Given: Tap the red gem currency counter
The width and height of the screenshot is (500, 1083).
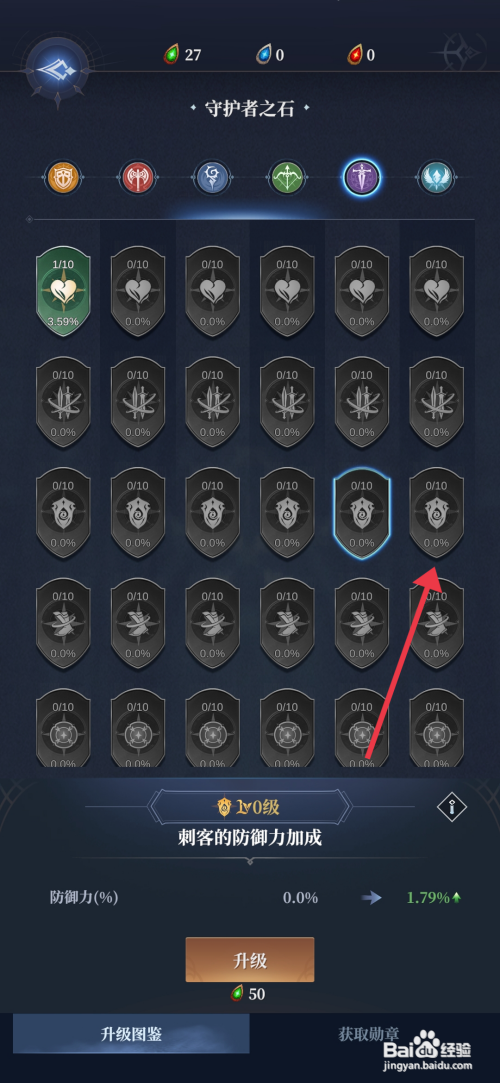Looking at the screenshot, I should click(x=361, y=54).
